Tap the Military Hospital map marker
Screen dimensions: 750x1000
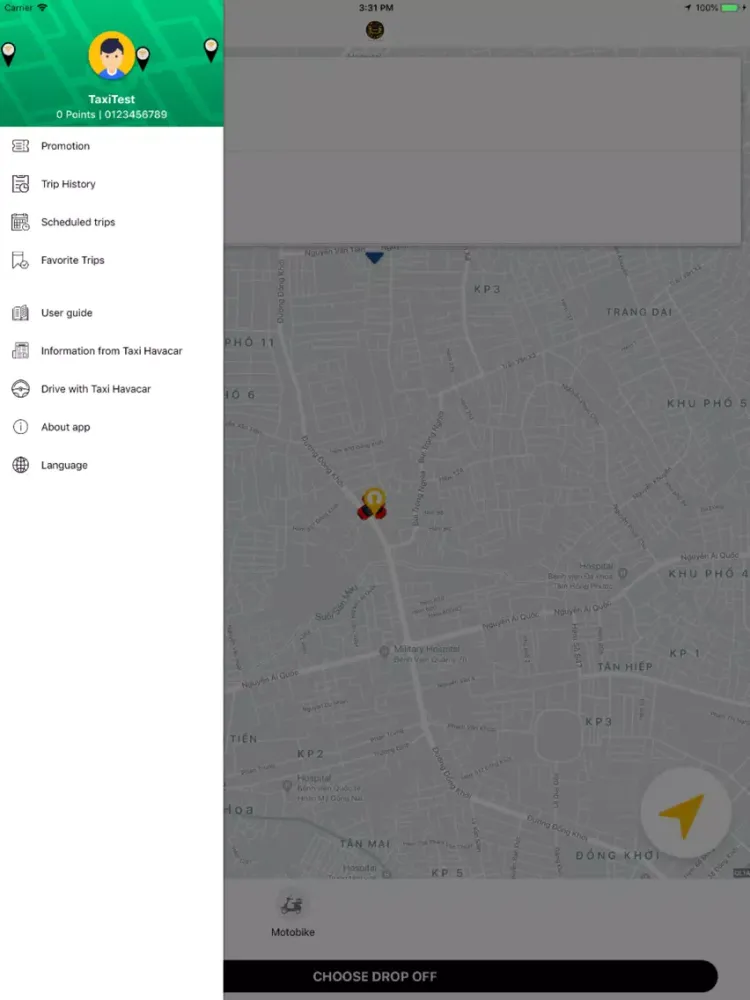384,651
